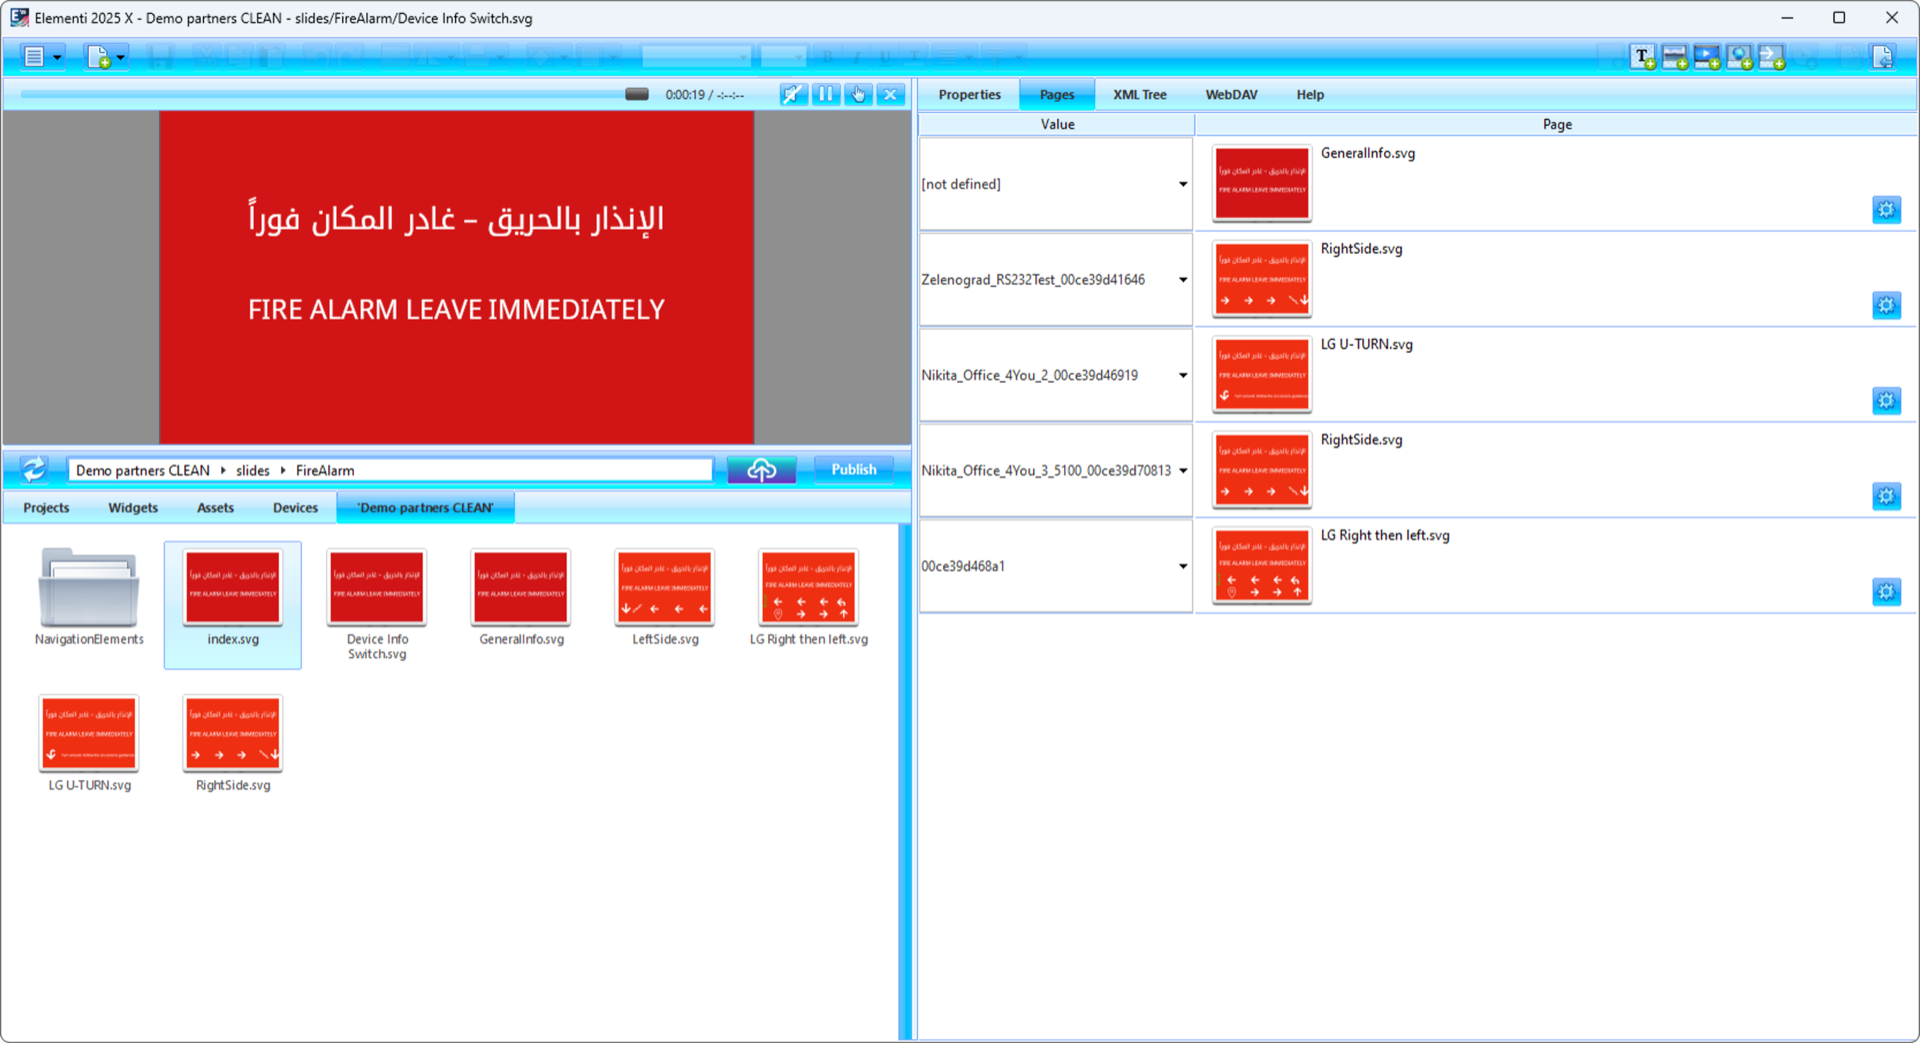Mute the preview audio
The image size is (1920, 1043).
[793, 93]
